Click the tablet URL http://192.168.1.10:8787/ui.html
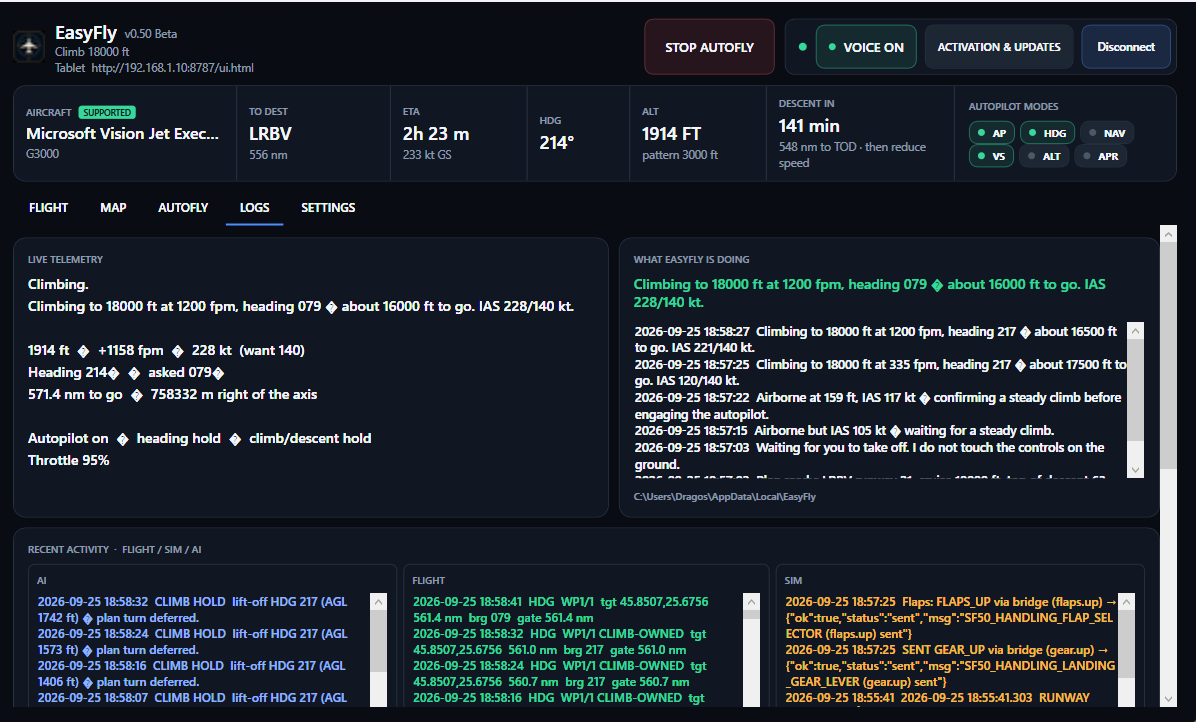Viewport: 1196px width, 722px height. pos(172,68)
